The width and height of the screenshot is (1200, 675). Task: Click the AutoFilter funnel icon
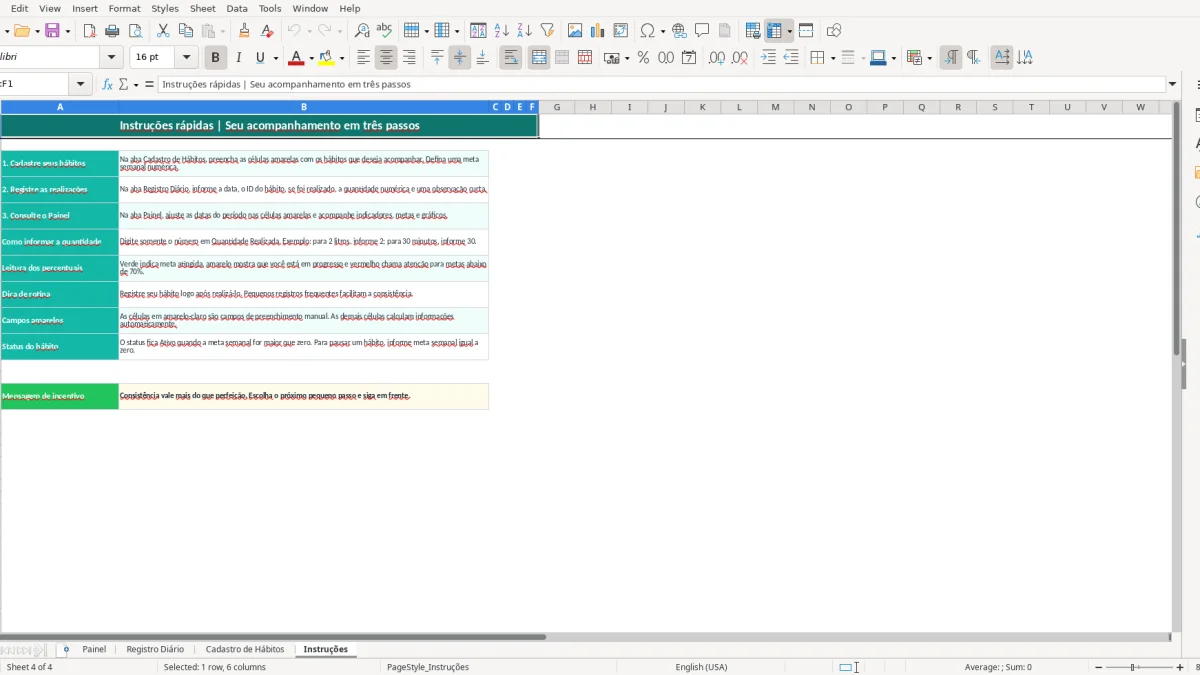tap(547, 31)
